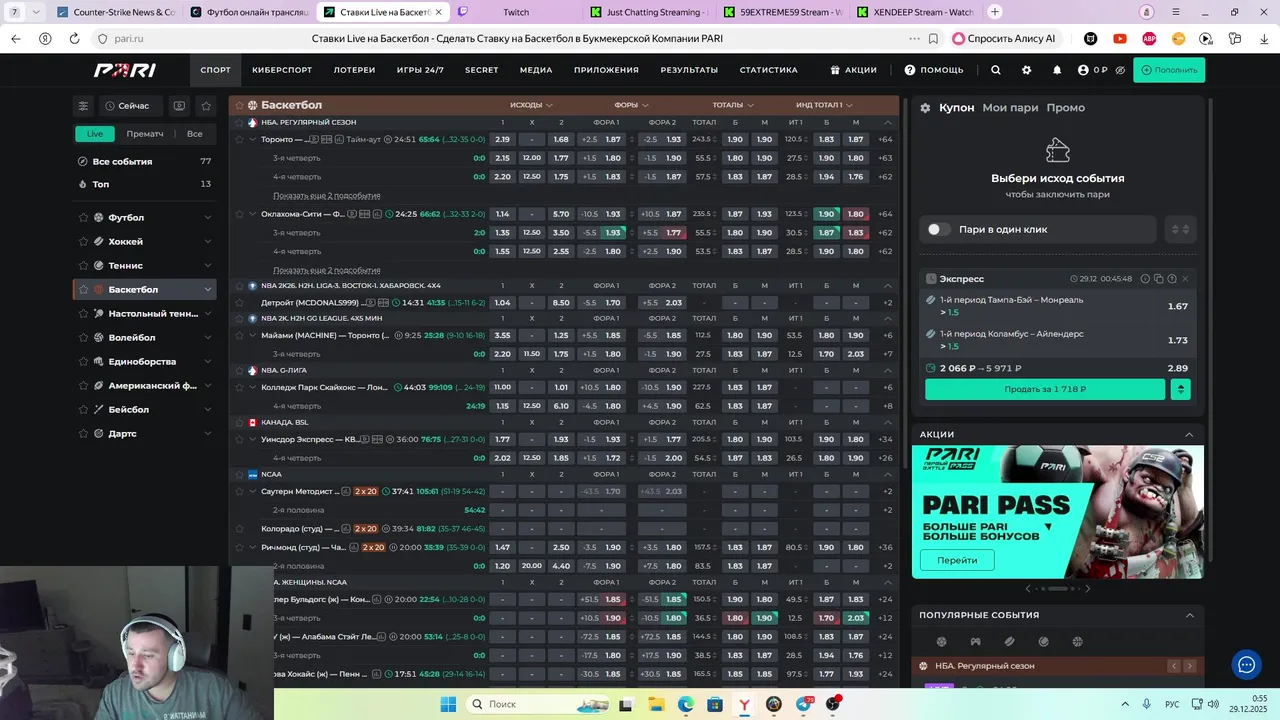Screen dimensions: 1280x720
Task: Select football icon in Популярные события
Action: pos(941,642)
